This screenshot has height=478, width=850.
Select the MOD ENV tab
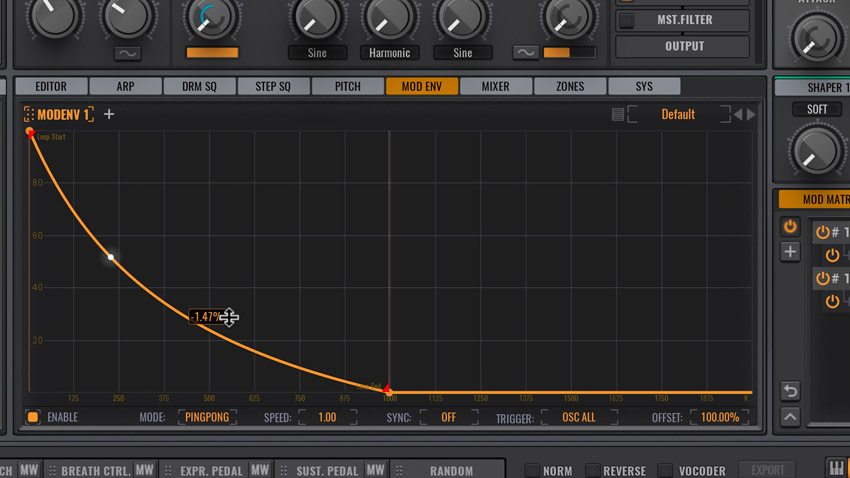422,86
